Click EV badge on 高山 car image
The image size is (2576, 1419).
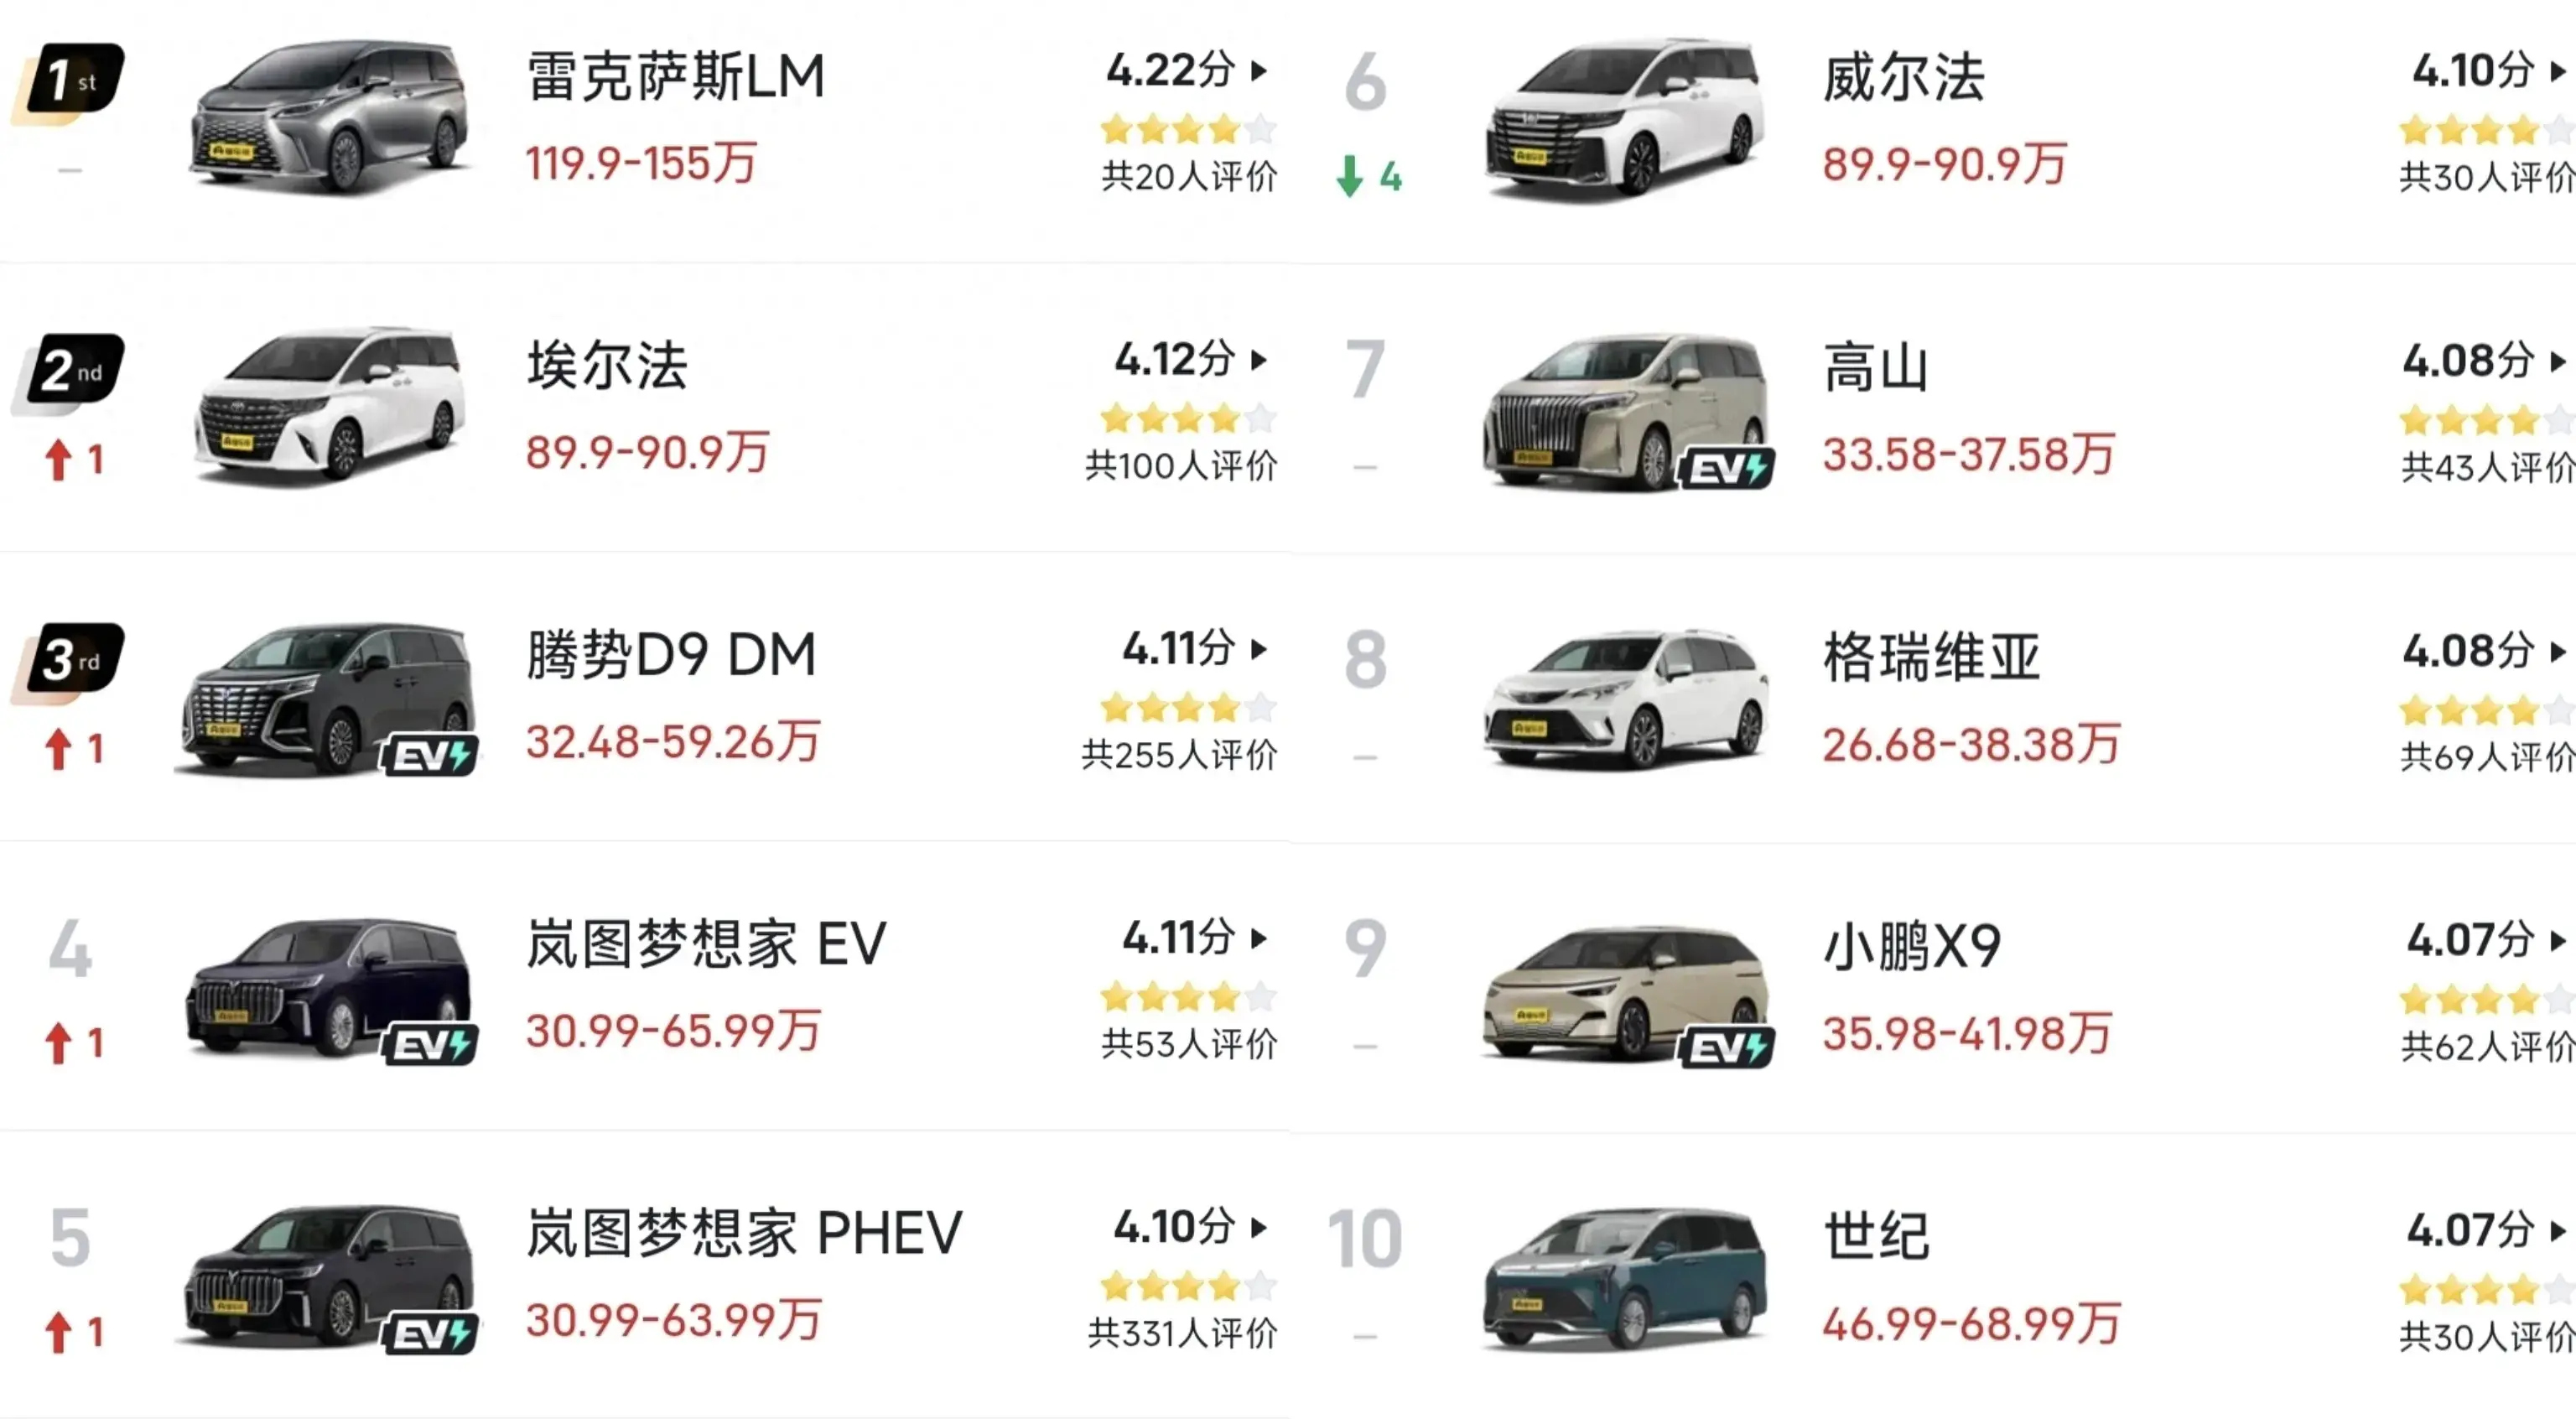1727,468
